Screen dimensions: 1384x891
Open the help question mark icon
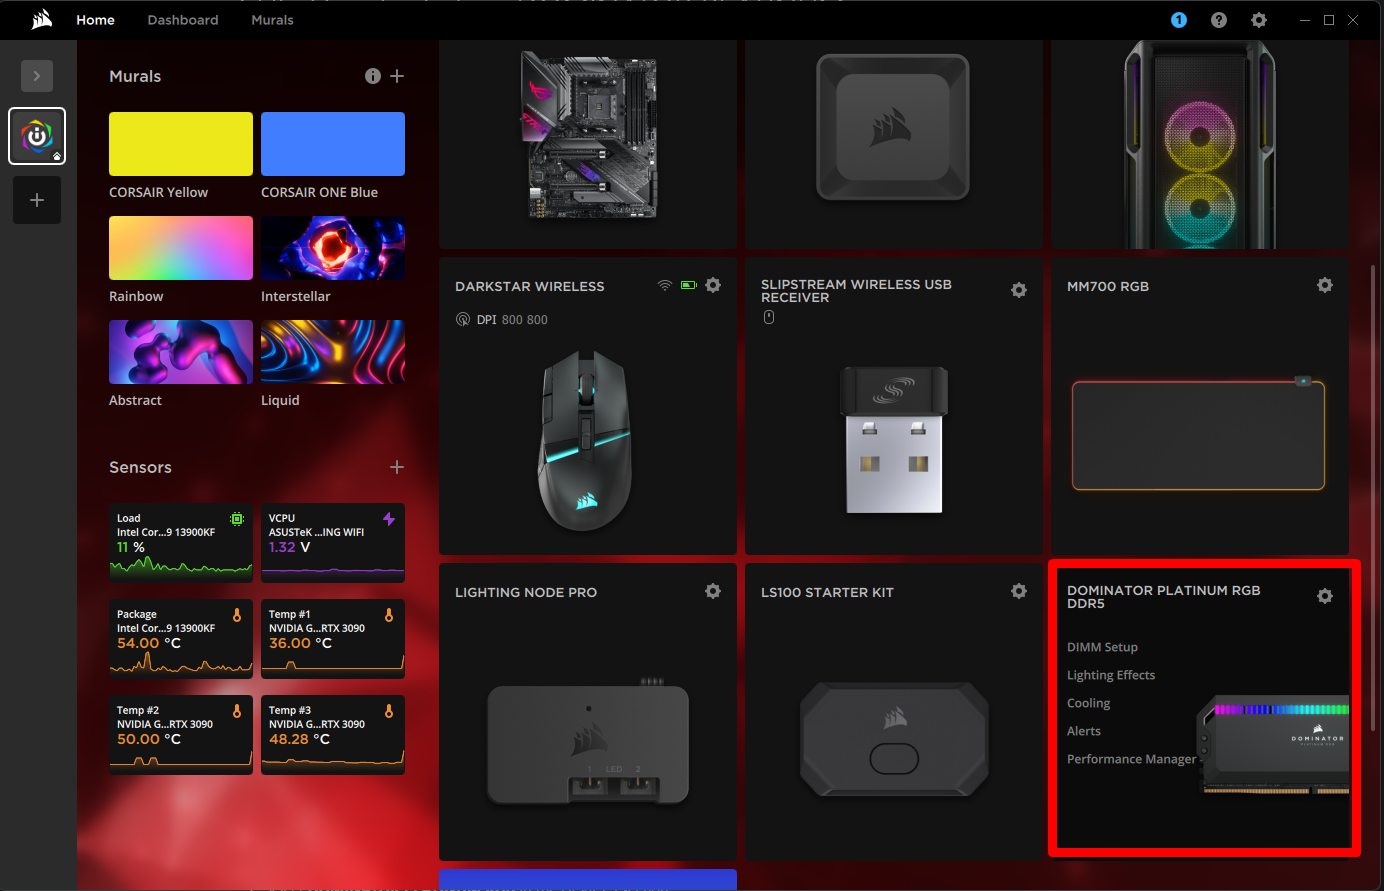pyautogui.click(x=1219, y=20)
